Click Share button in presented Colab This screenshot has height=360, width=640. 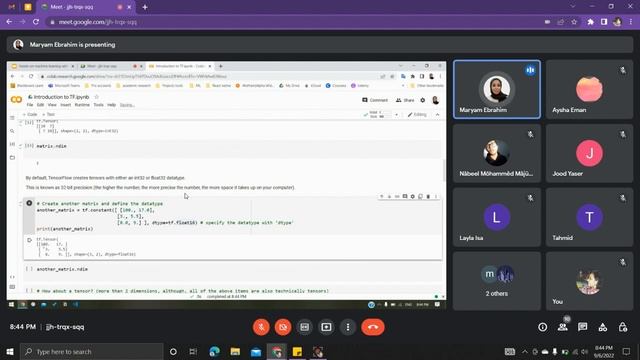point(405,100)
